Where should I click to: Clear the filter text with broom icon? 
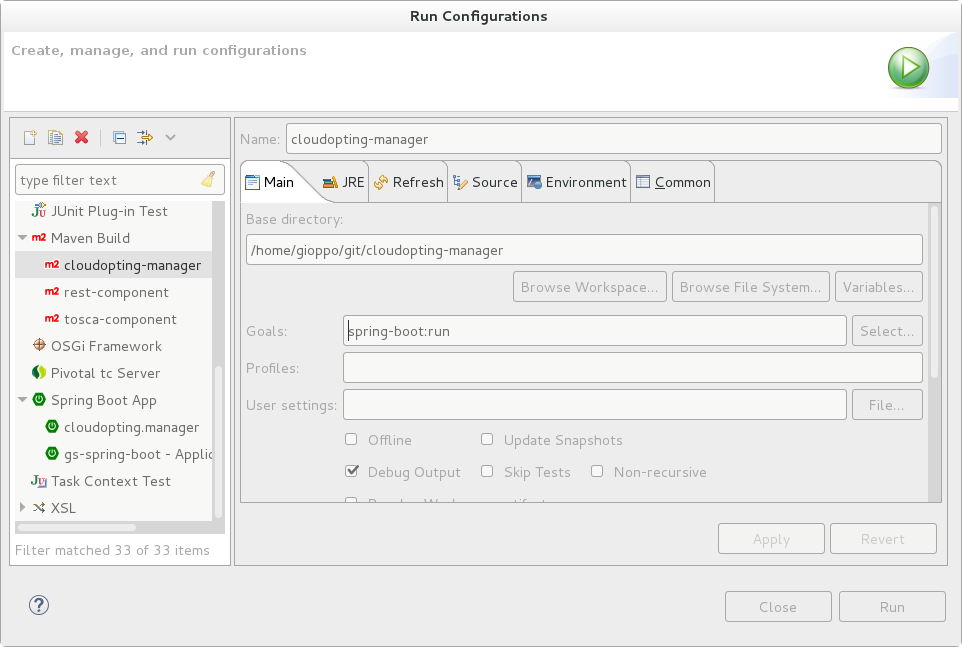click(x=209, y=180)
